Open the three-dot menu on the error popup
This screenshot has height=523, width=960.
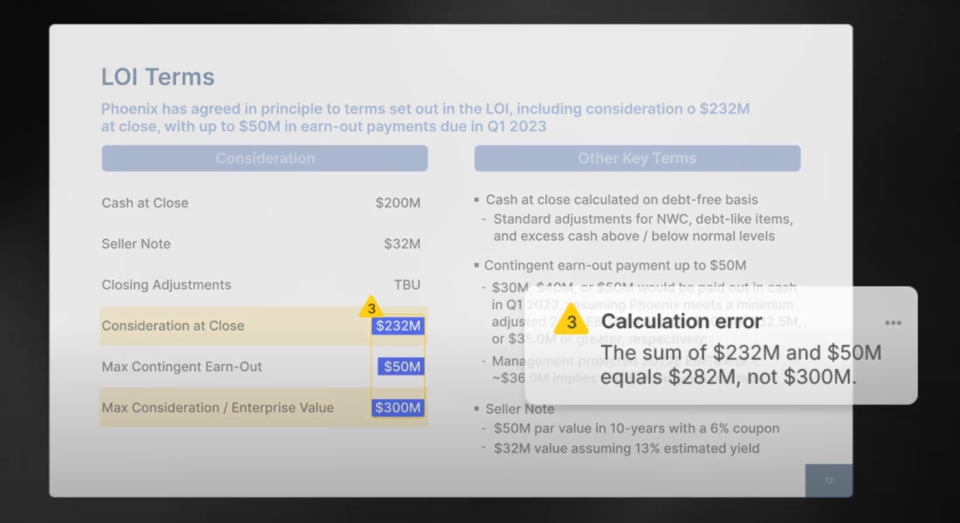click(893, 323)
